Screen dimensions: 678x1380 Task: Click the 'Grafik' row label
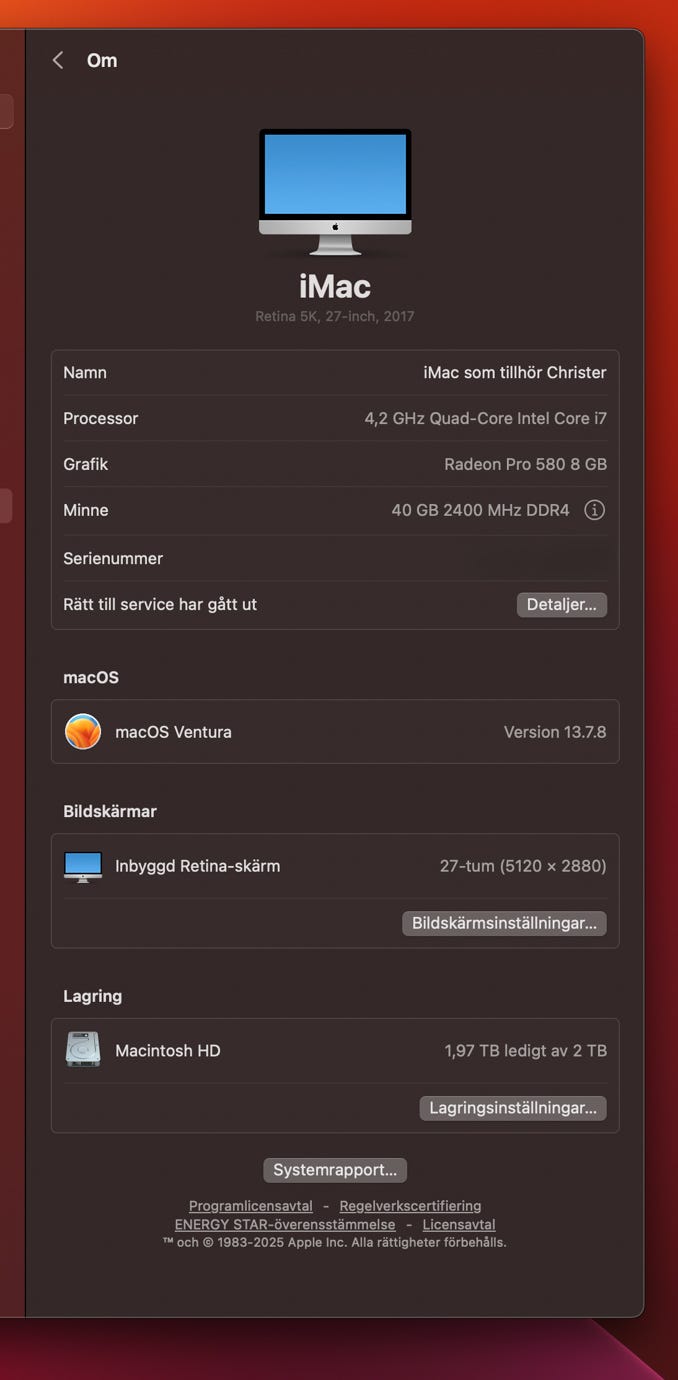click(86, 464)
